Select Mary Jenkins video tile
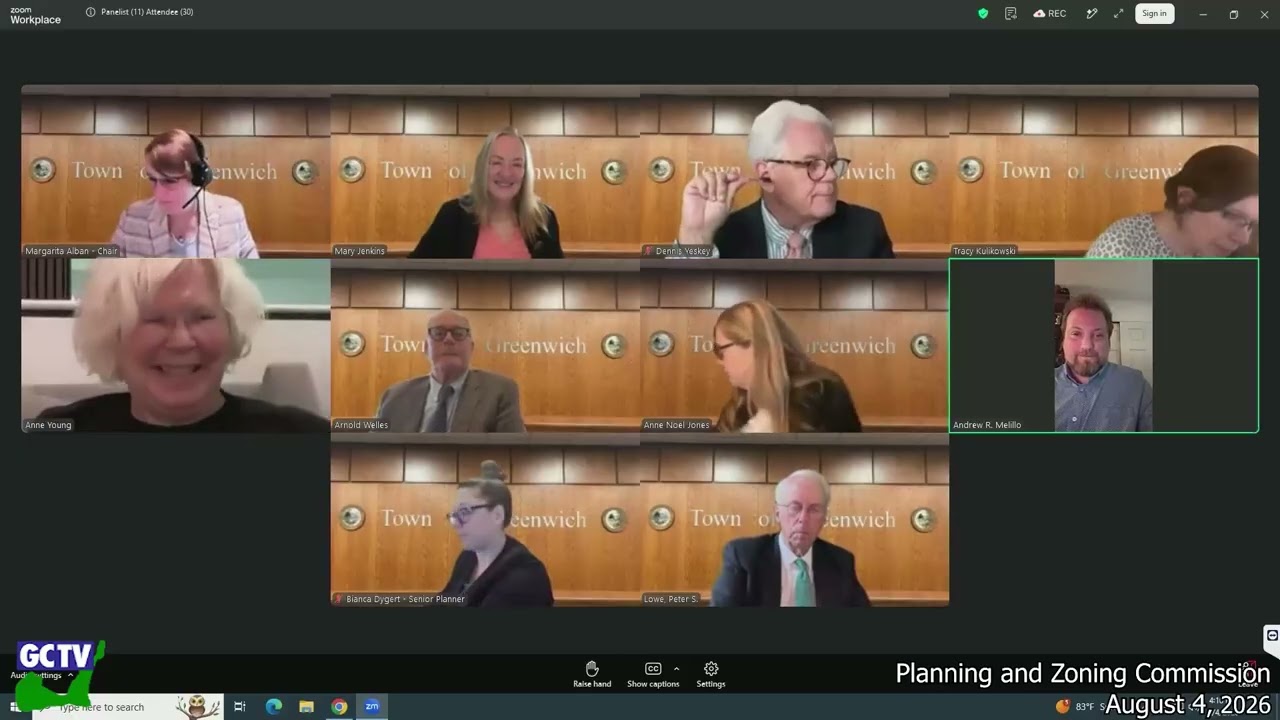1280x720 pixels. (485, 171)
